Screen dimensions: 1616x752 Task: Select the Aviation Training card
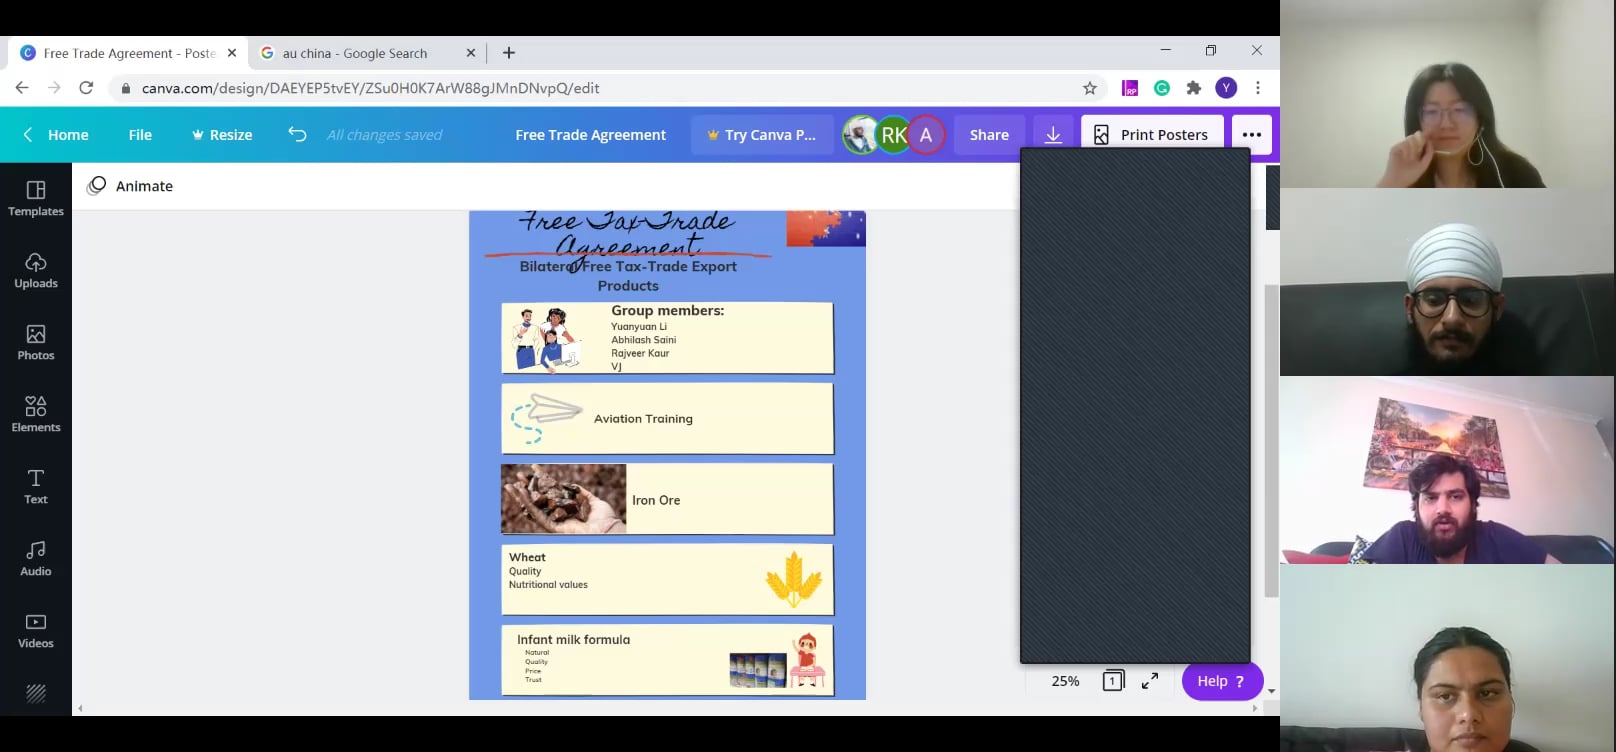tap(667, 419)
